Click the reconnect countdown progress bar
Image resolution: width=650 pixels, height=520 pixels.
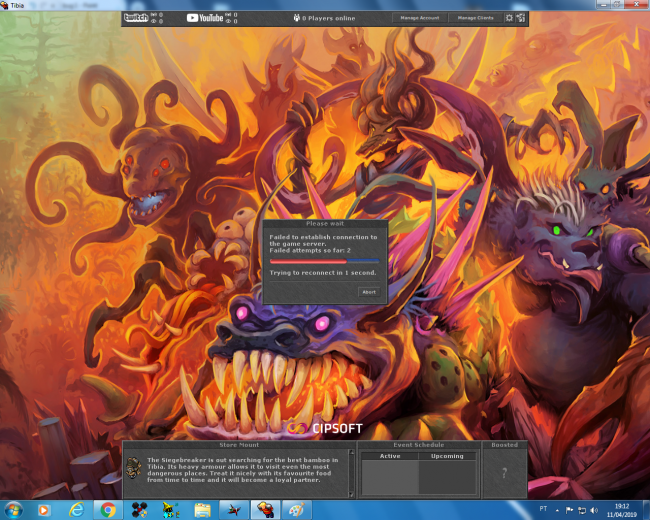[x=325, y=261]
